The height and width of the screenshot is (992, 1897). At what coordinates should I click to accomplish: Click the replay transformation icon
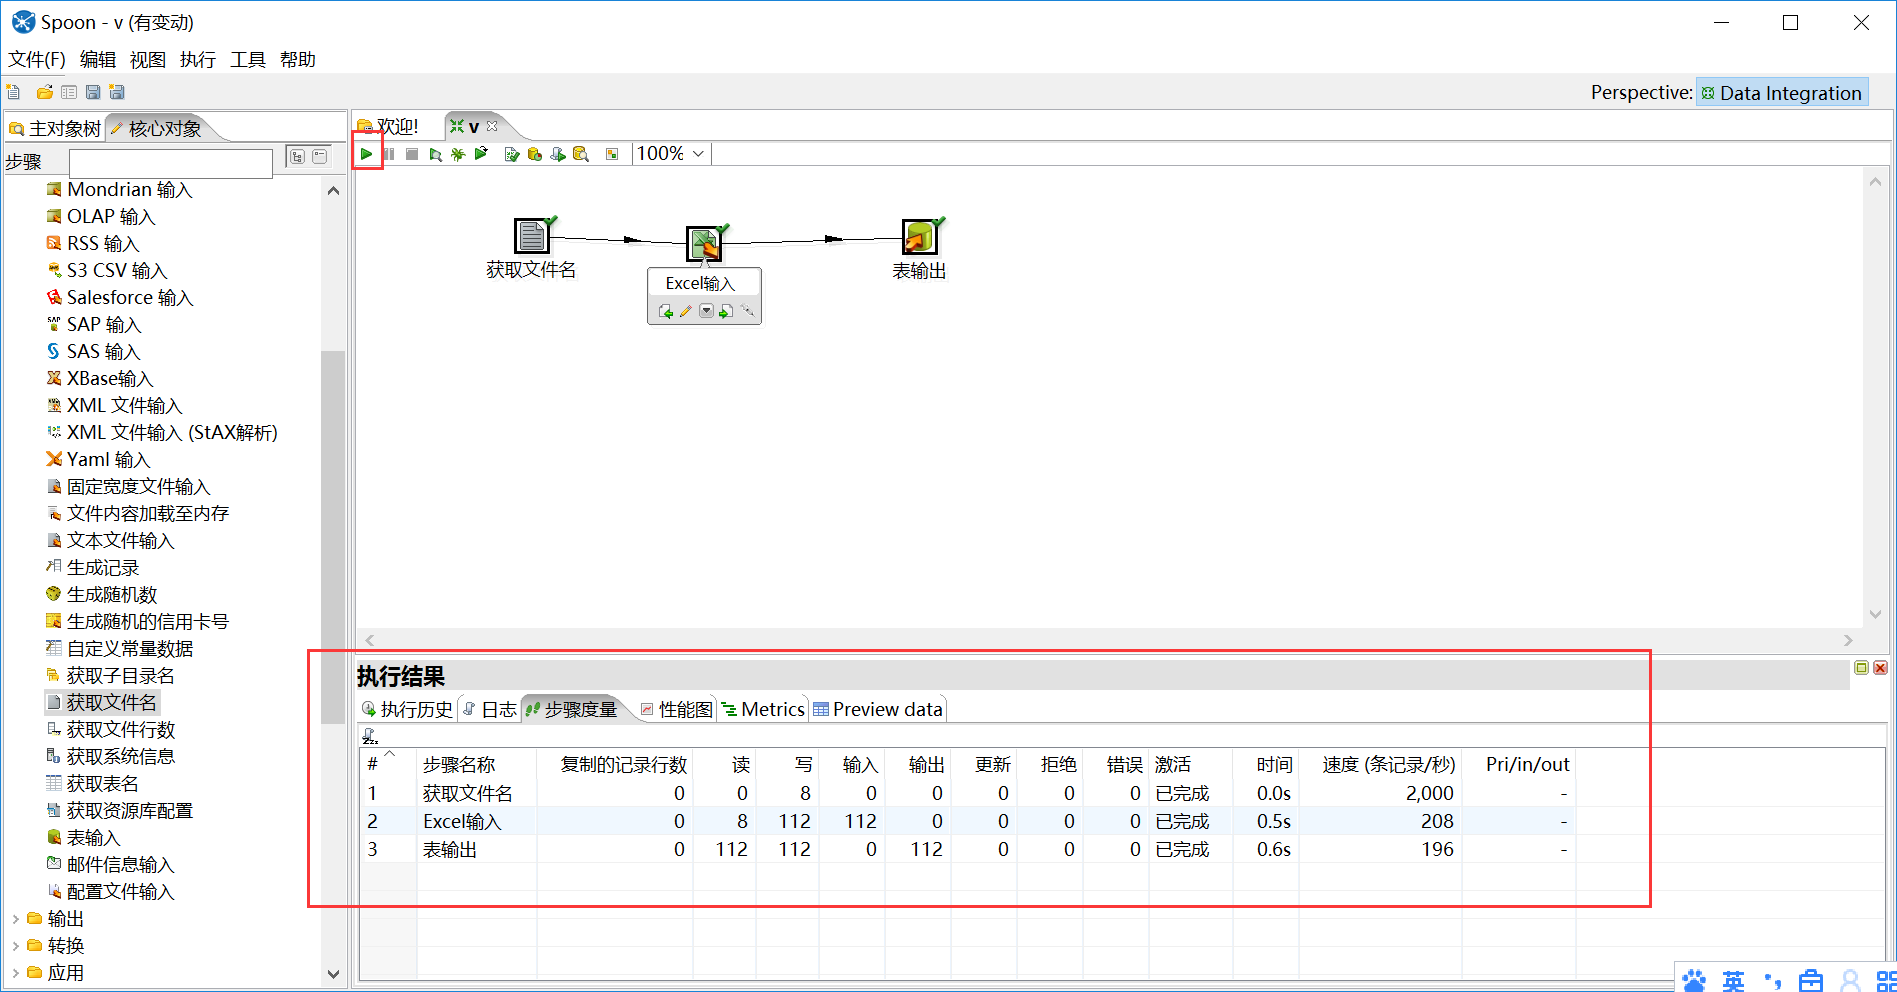[481, 154]
